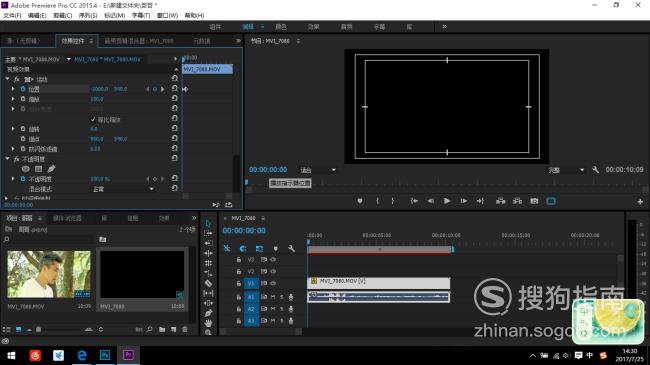Click the rectangle mask tool under Opacity
650x365 pixels.
39,169
